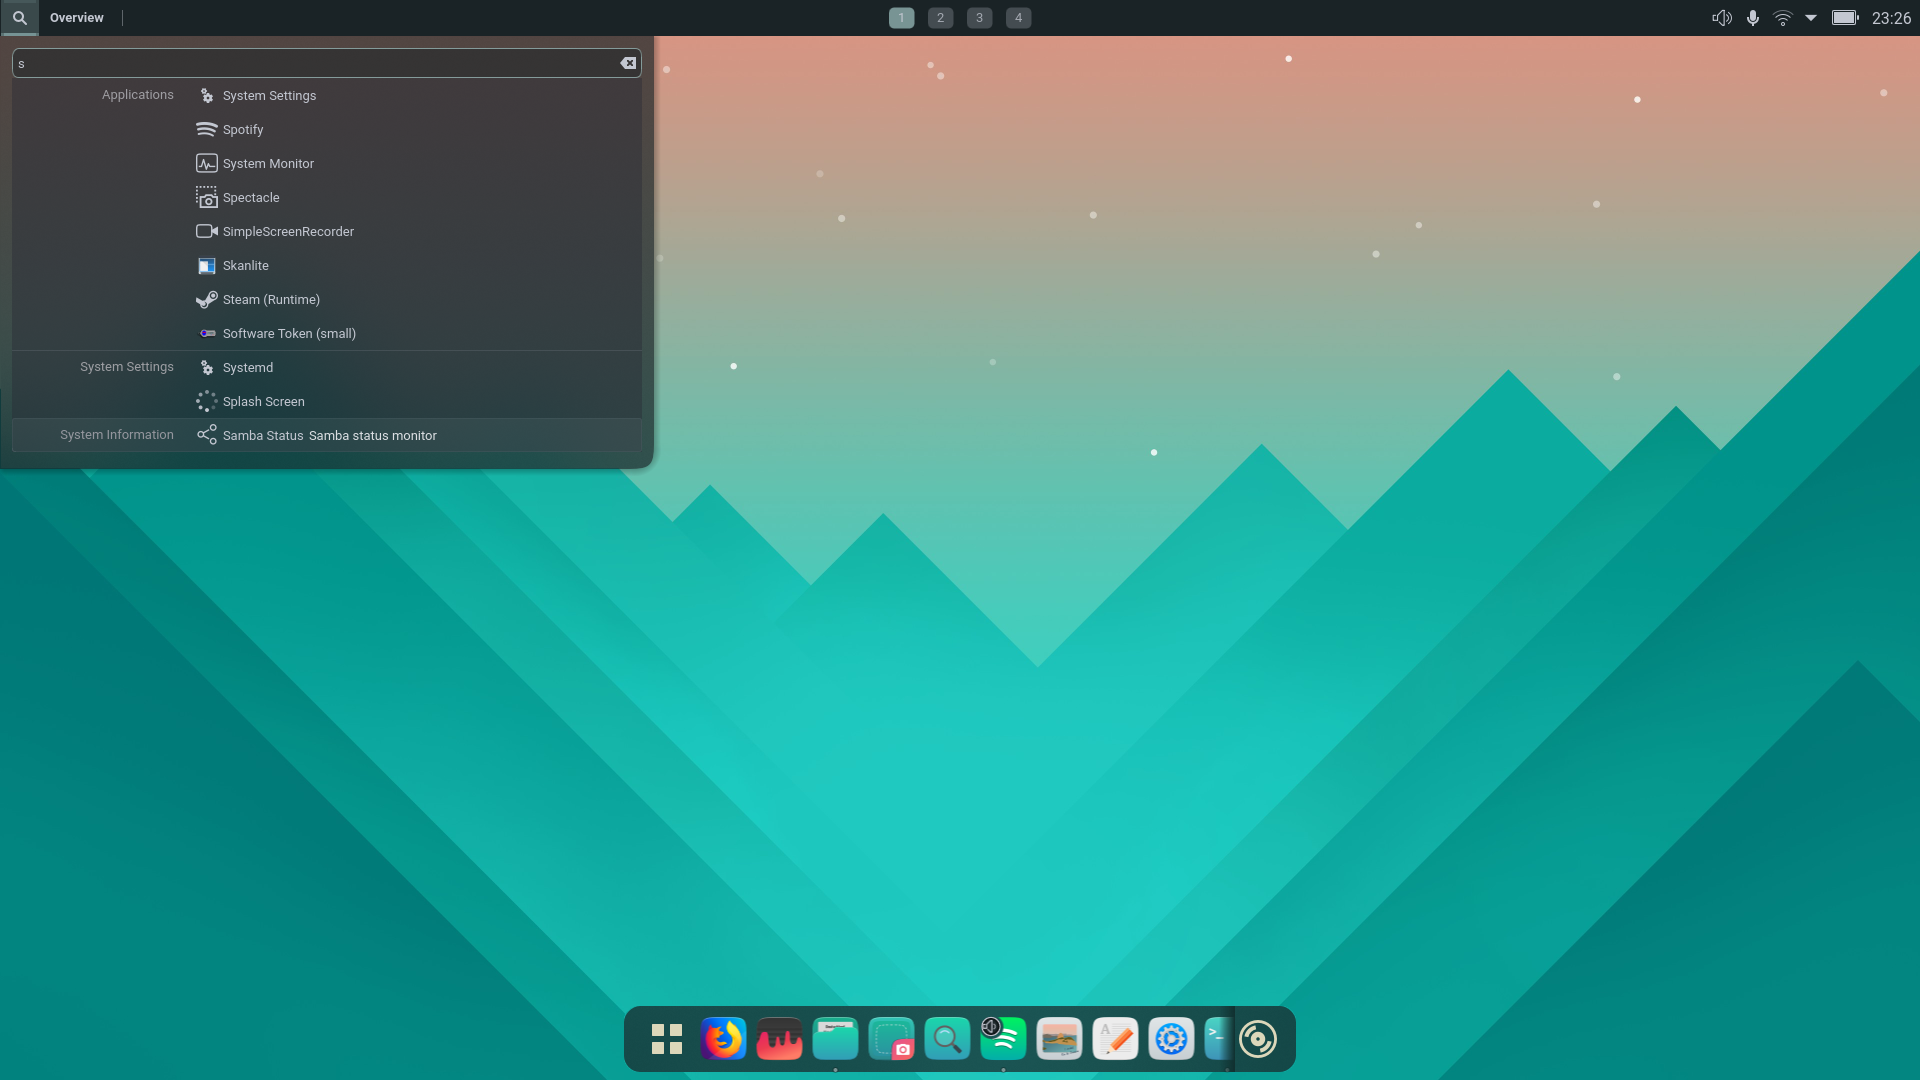
Task: Open the red waveform app in dock
Action: click(x=779, y=1039)
